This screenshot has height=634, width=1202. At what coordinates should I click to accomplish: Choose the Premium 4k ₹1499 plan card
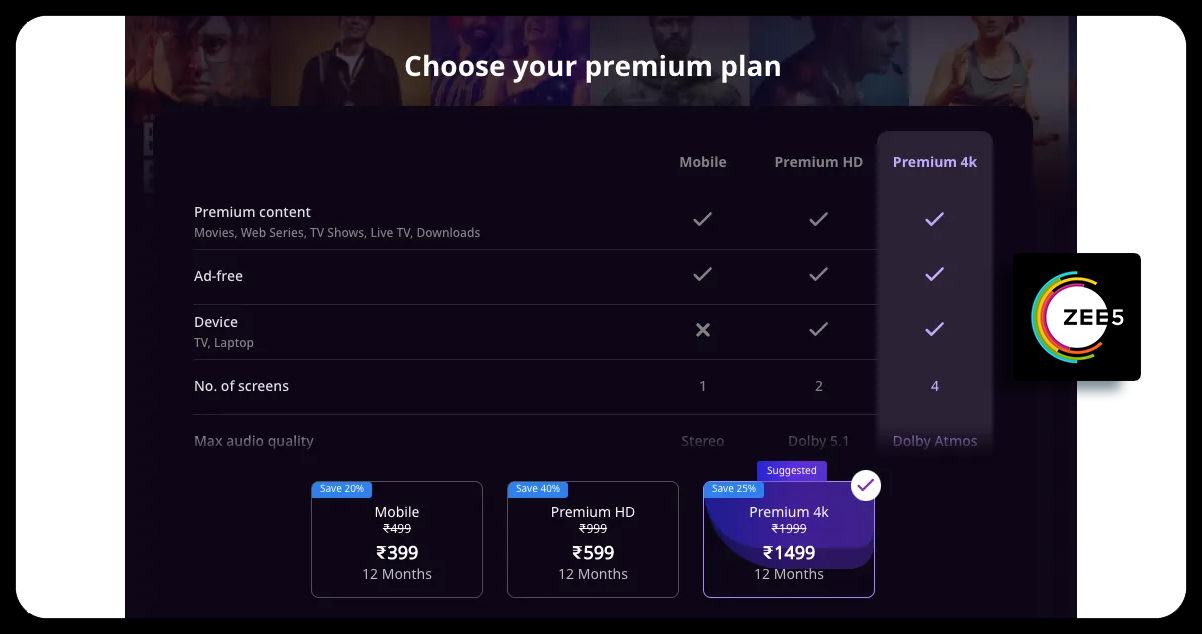click(x=789, y=542)
